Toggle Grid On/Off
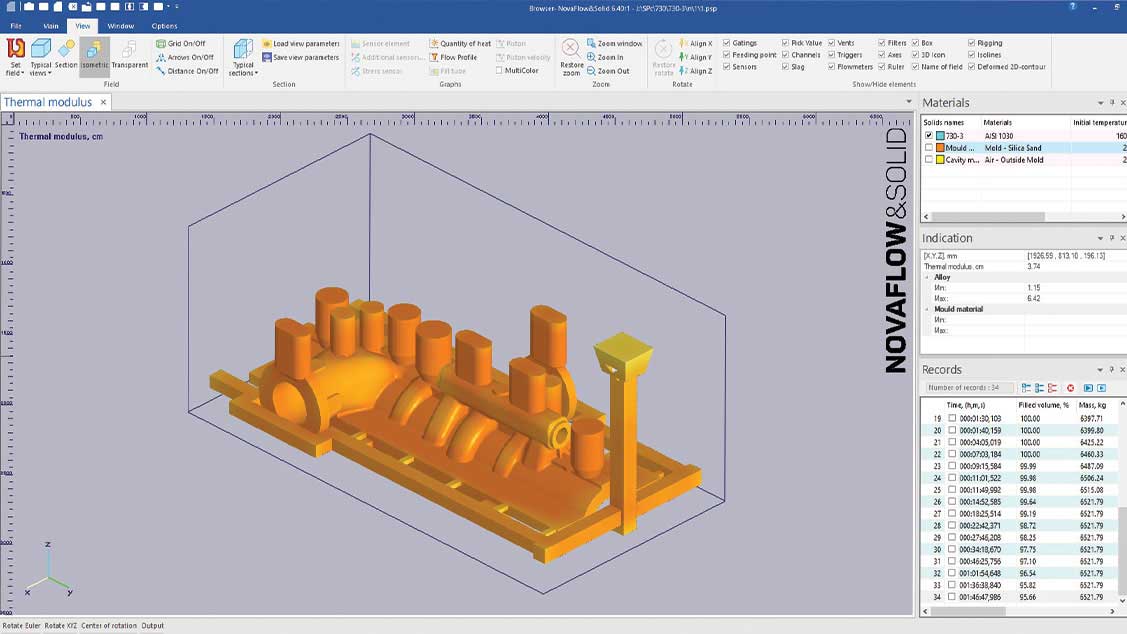The width and height of the screenshot is (1127, 634). [185, 43]
